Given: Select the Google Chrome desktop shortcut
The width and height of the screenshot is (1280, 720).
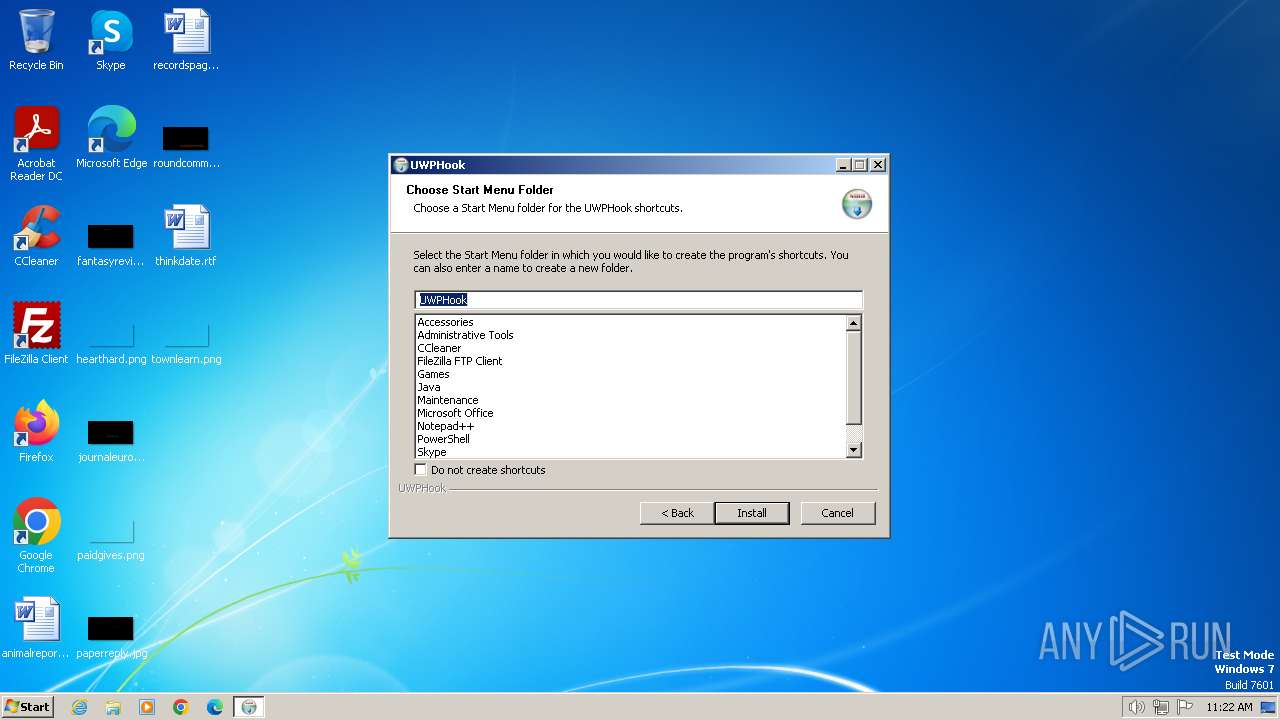Looking at the screenshot, I should pyautogui.click(x=36, y=536).
